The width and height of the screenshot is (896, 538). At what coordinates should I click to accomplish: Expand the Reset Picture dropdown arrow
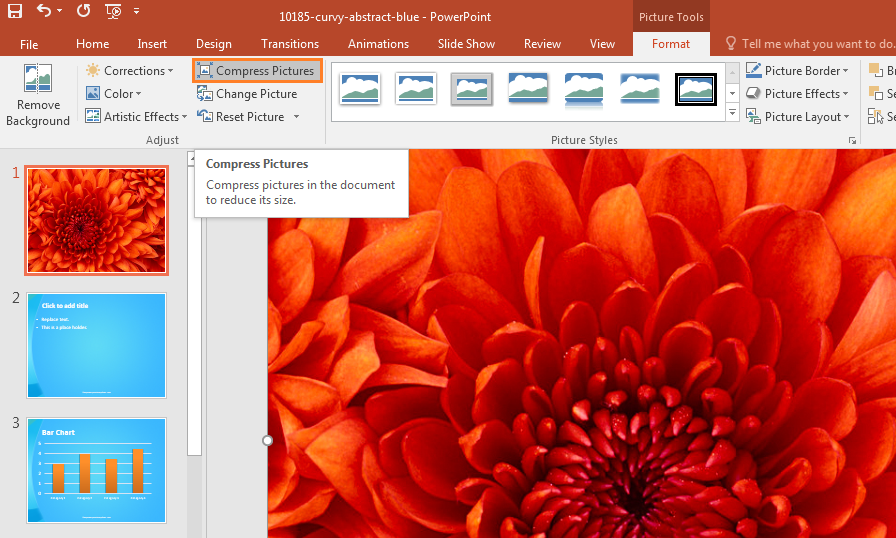click(297, 117)
